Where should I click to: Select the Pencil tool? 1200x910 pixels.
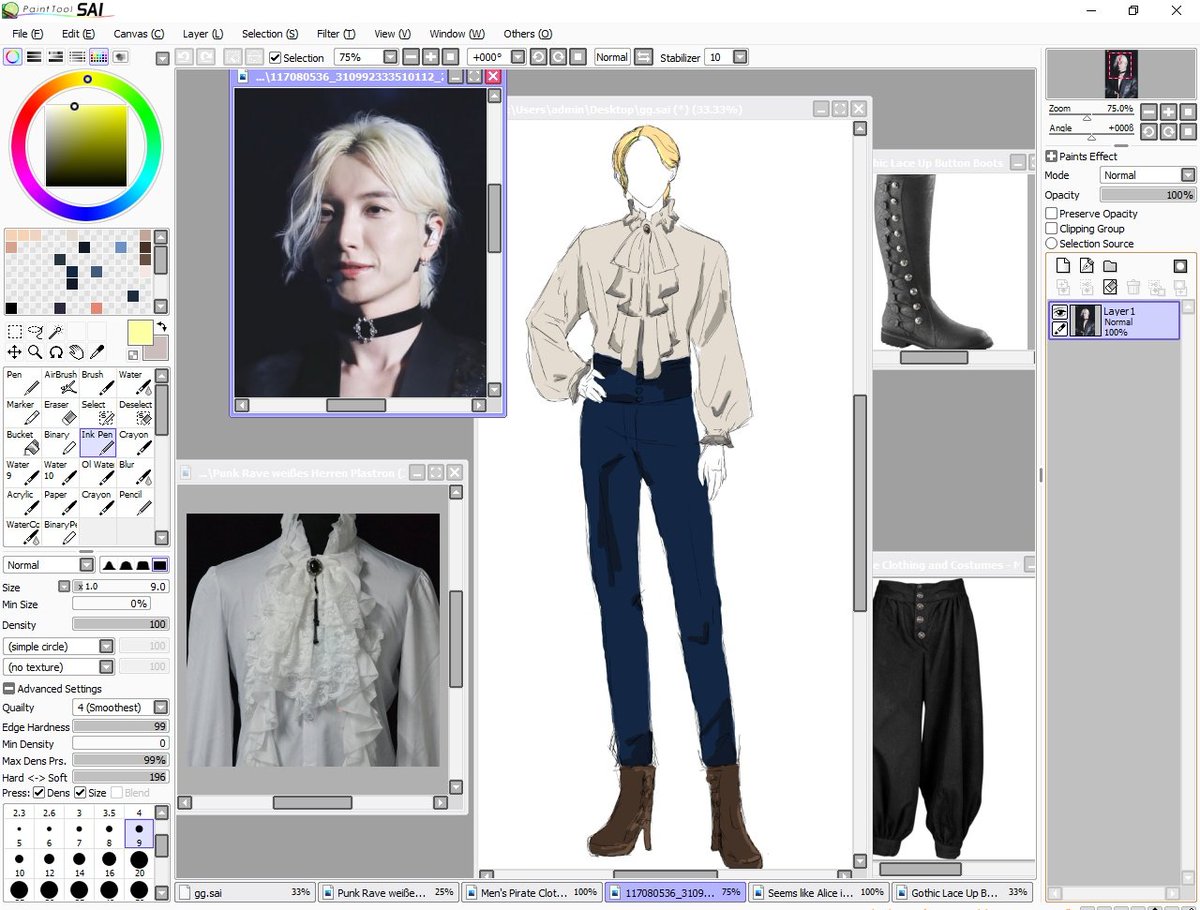pyautogui.click(x=135, y=502)
